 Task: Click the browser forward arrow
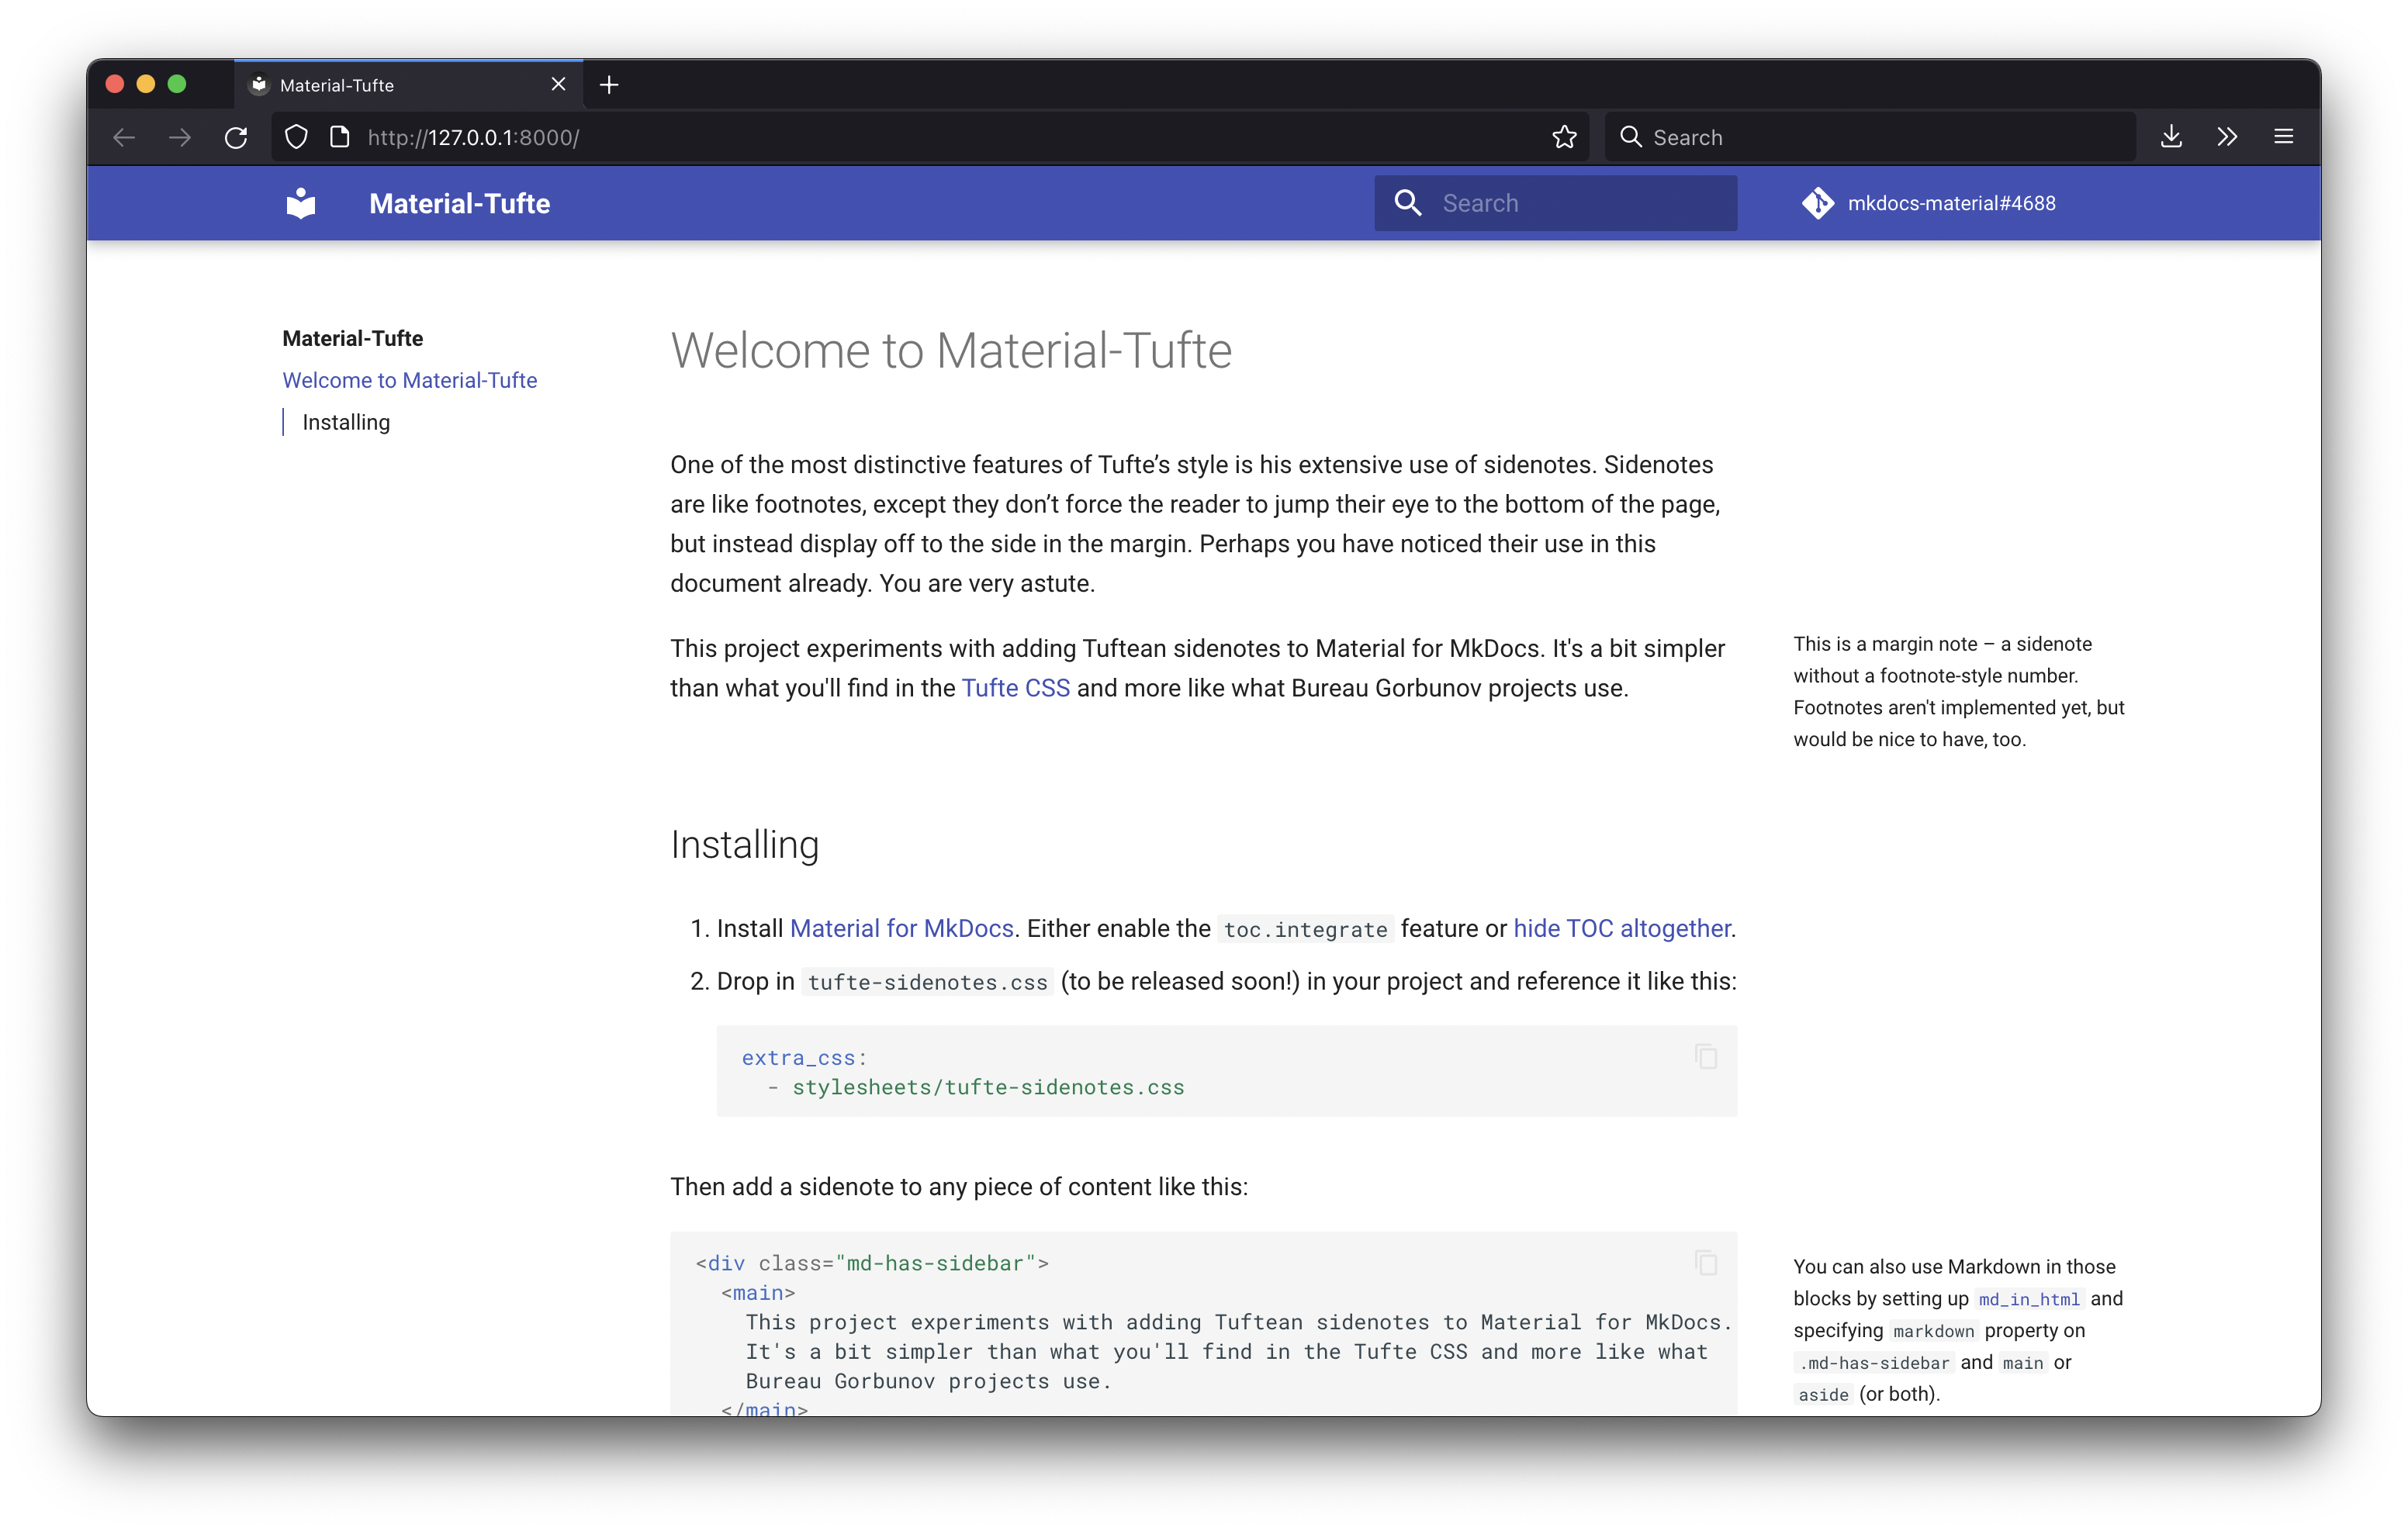click(180, 137)
